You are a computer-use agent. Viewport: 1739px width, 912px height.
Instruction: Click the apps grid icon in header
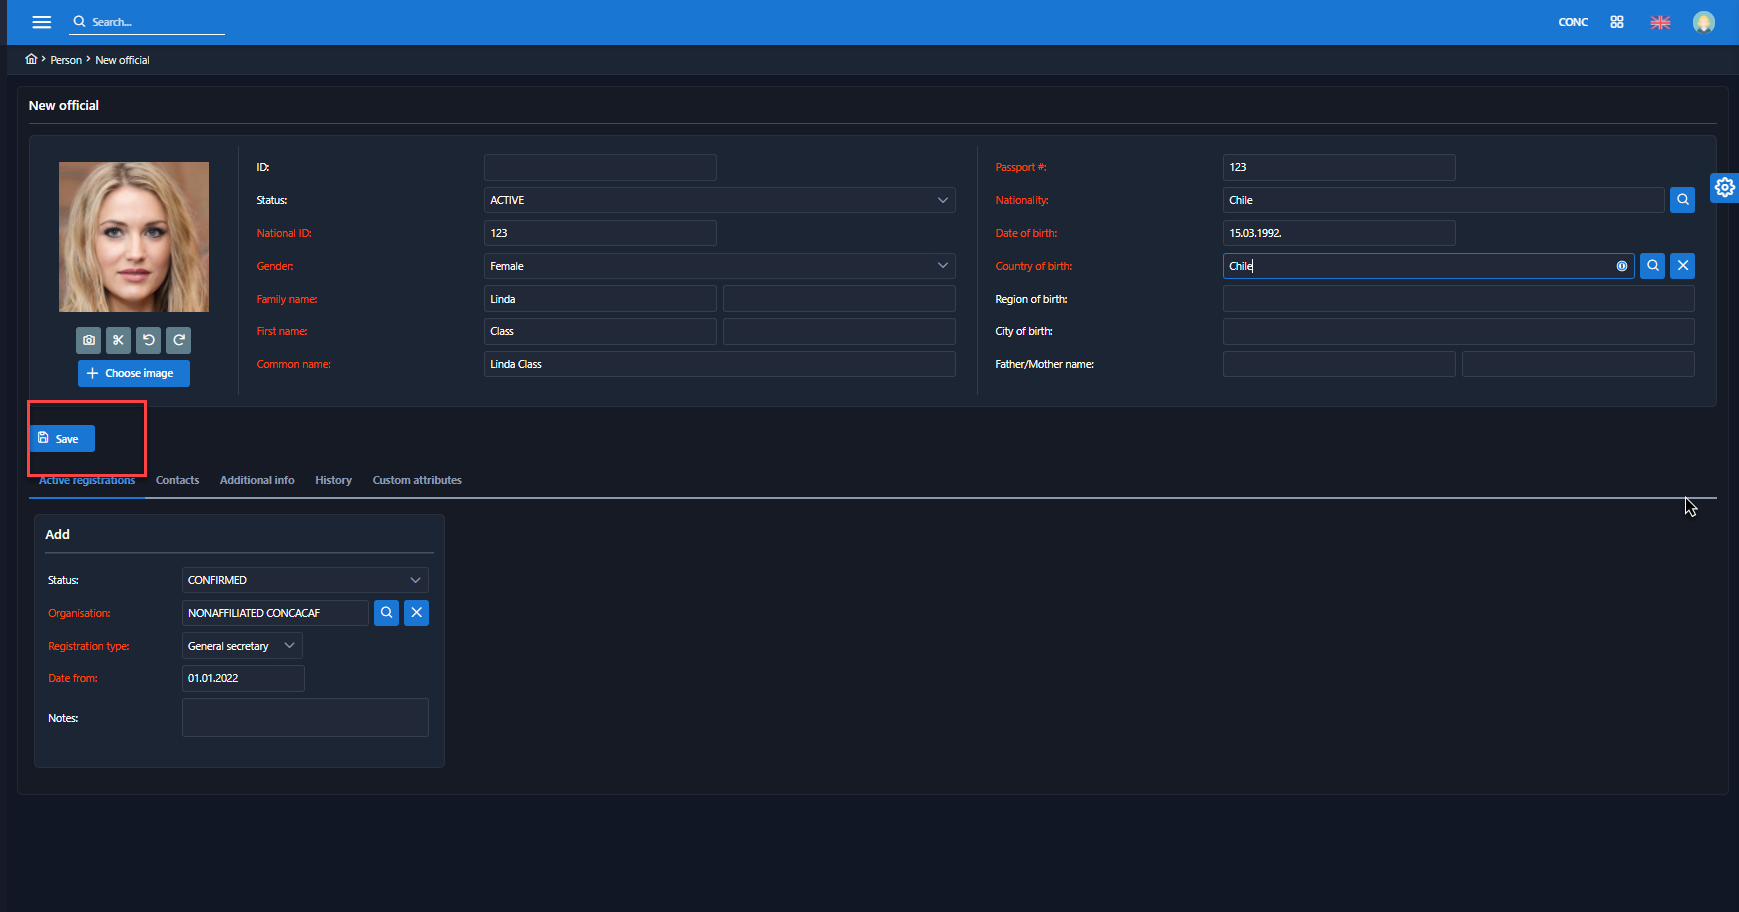[1617, 22]
